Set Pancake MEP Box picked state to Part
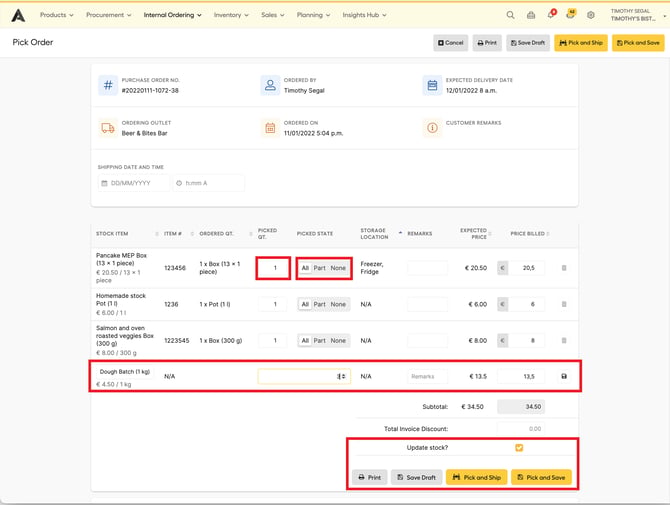This screenshot has height=505, width=670. [x=320, y=268]
